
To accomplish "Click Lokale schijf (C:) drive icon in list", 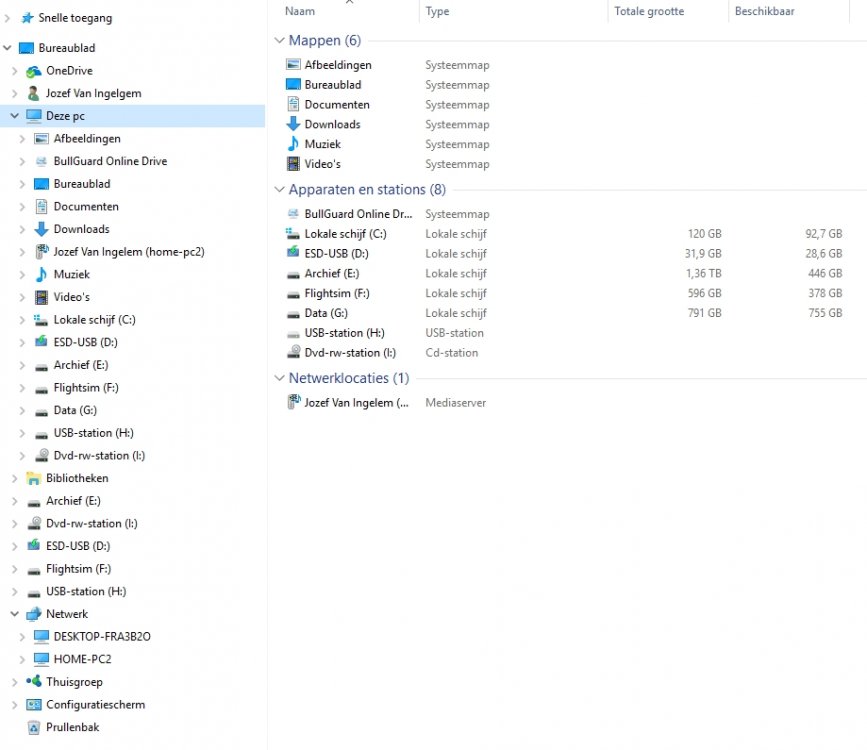I will click(293, 233).
